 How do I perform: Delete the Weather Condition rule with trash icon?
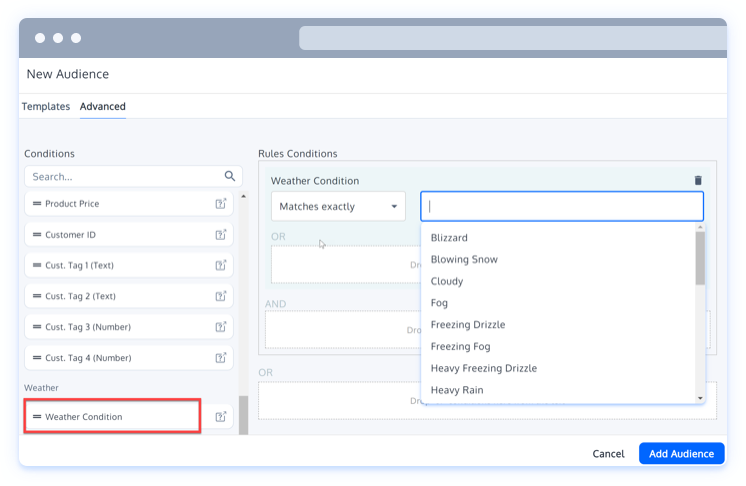(x=698, y=181)
